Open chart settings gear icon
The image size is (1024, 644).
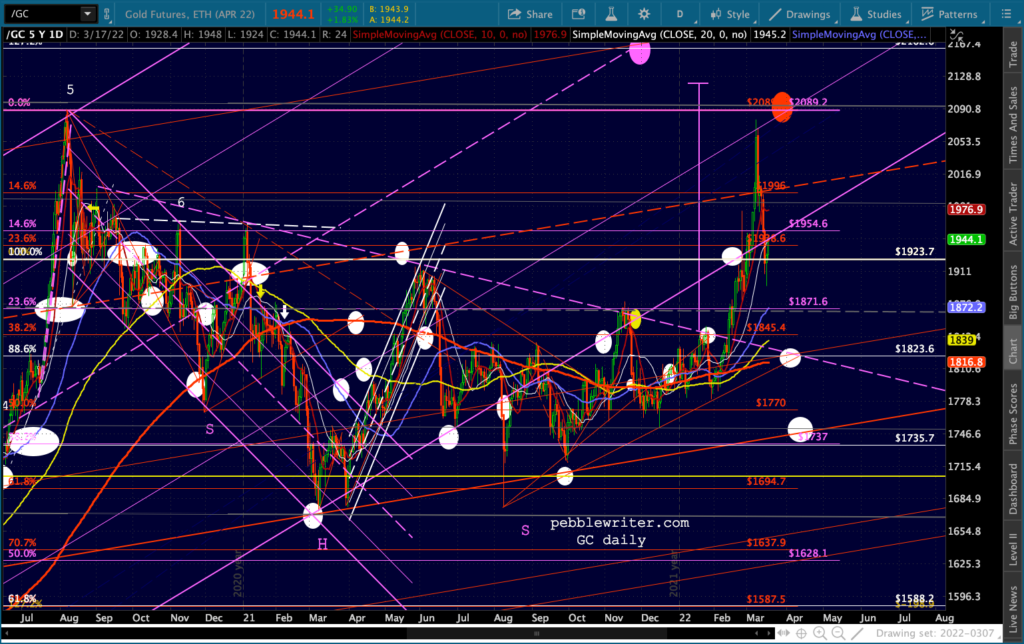point(644,14)
